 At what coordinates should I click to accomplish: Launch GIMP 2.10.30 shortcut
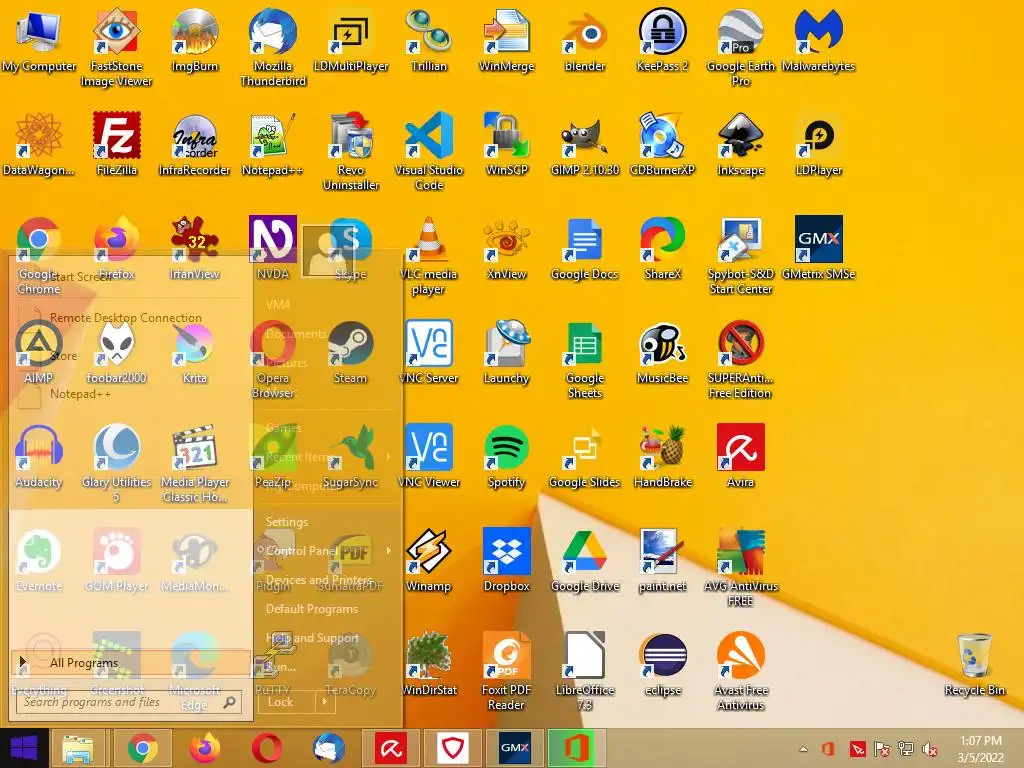click(584, 144)
